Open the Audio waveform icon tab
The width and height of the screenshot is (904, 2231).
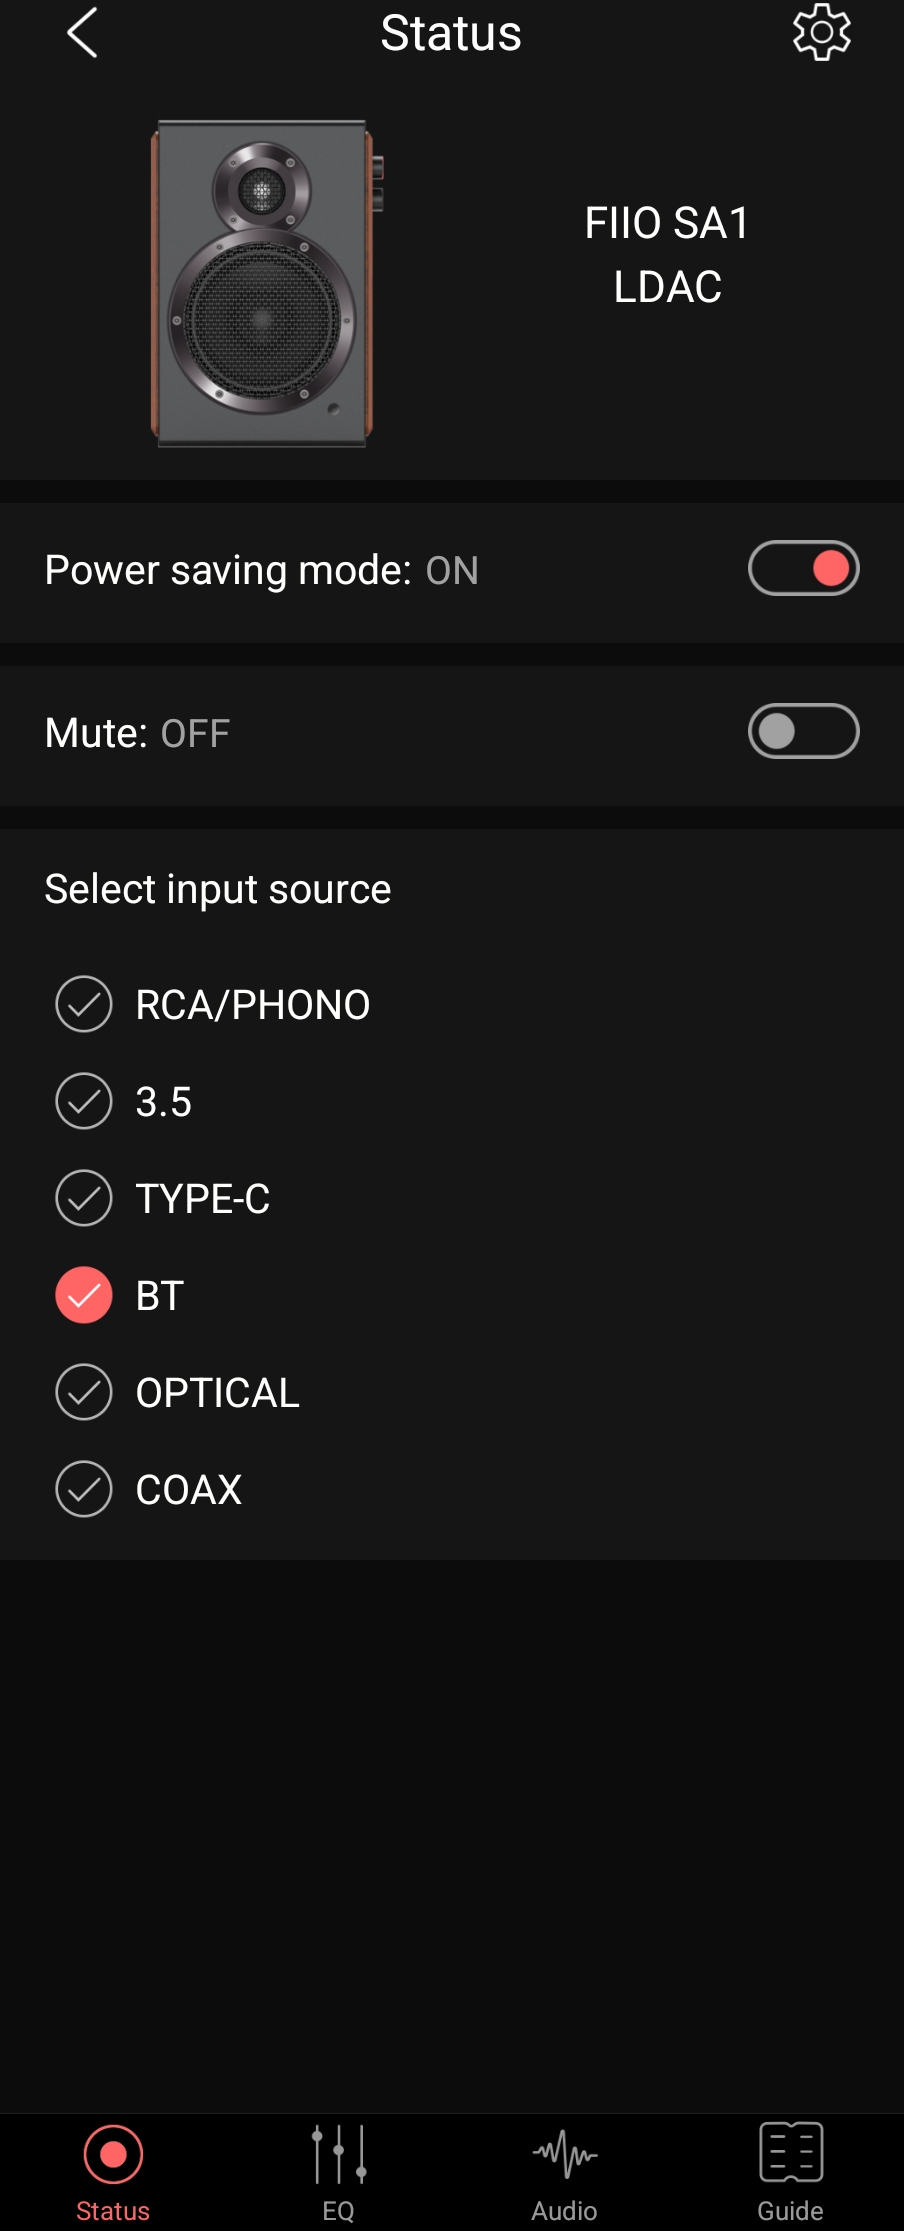point(564,2155)
